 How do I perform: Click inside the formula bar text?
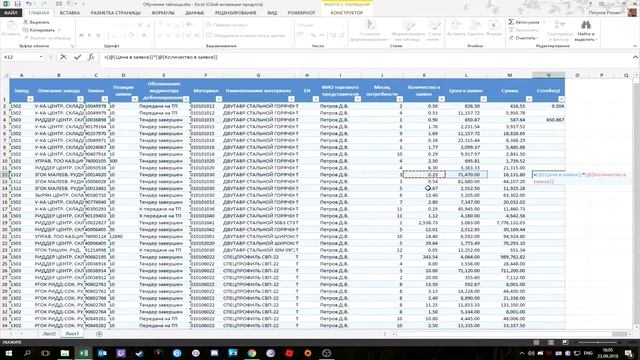point(161,57)
